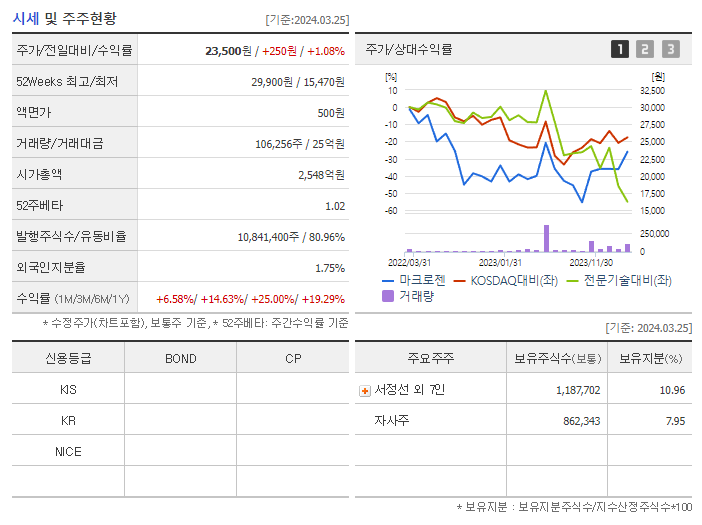Click the green 전문기술대비(좌) legend marker
Screen dimensions: 702x525
[572, 281]
